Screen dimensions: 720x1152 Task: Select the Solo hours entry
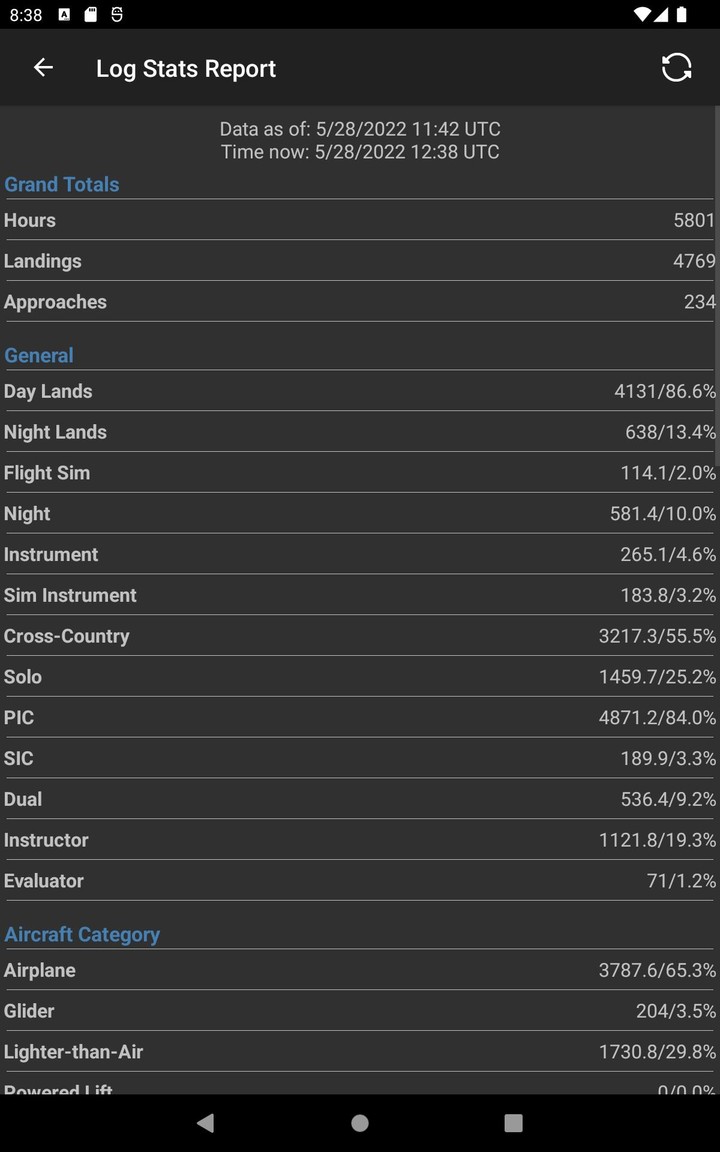tap(360, 676)
